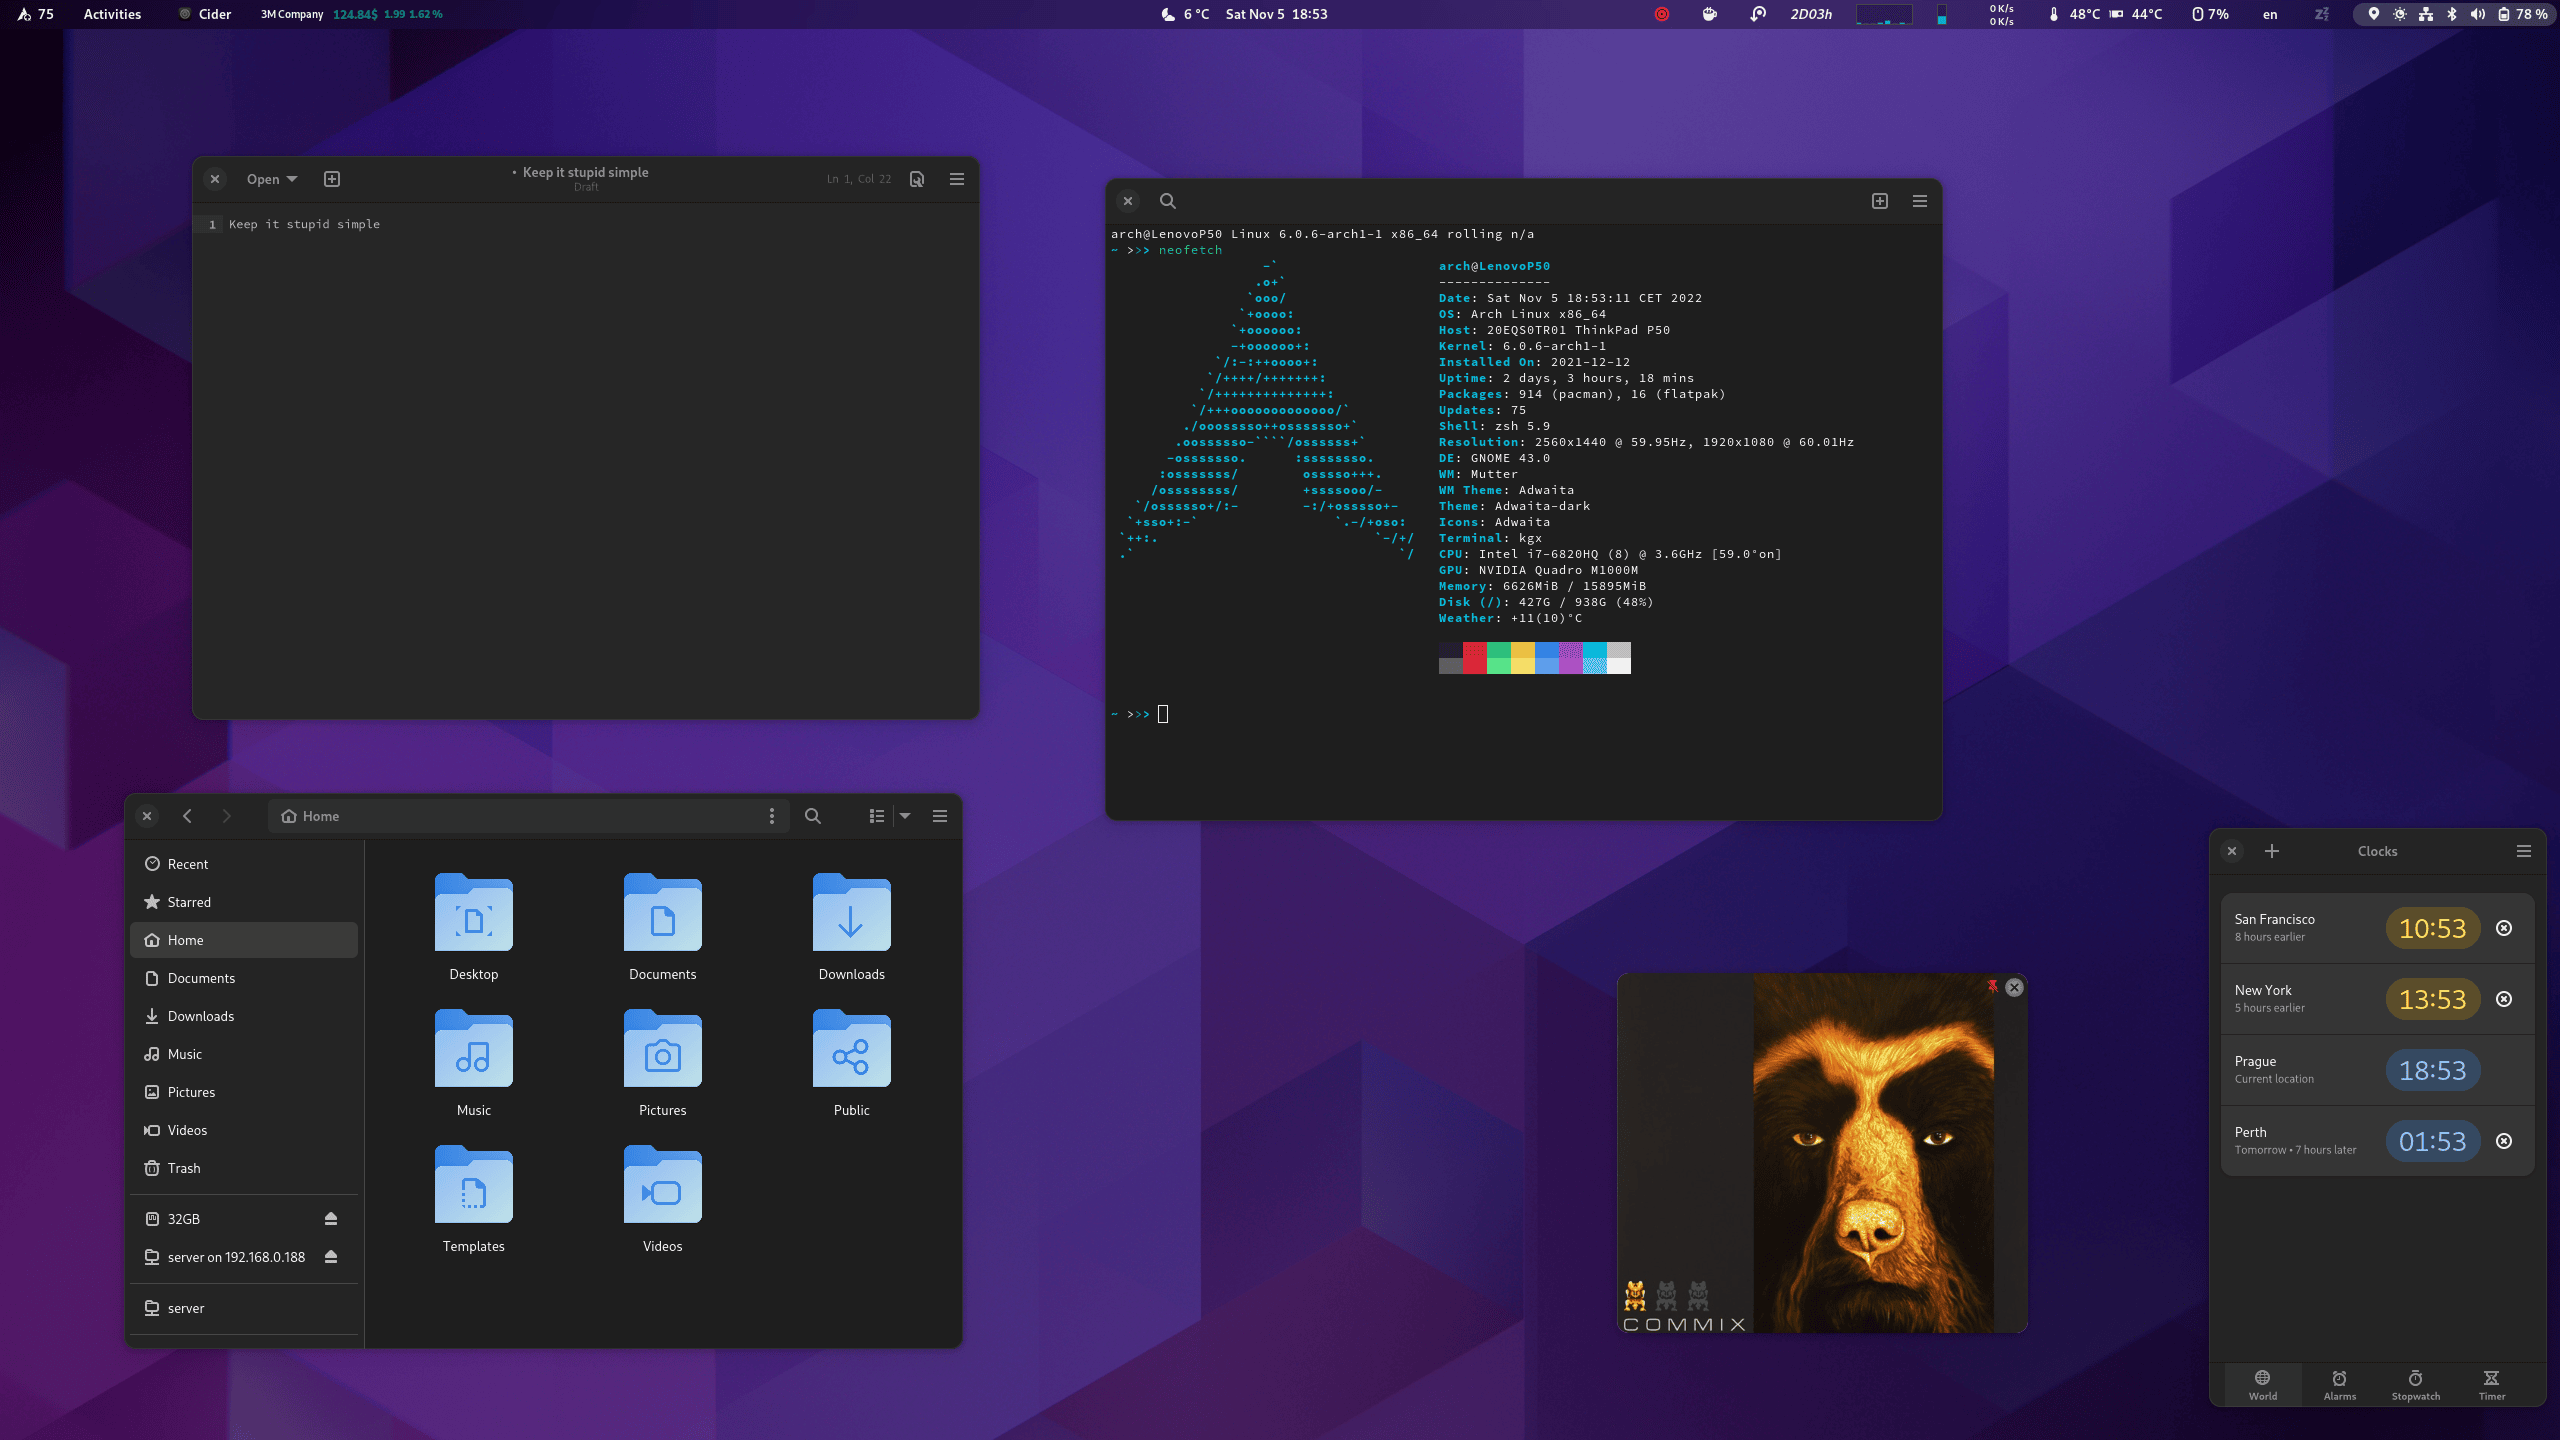Viewport: 2560px width, 1440px height.
Task: Open the system status menu
Action: click(2455, 14)
